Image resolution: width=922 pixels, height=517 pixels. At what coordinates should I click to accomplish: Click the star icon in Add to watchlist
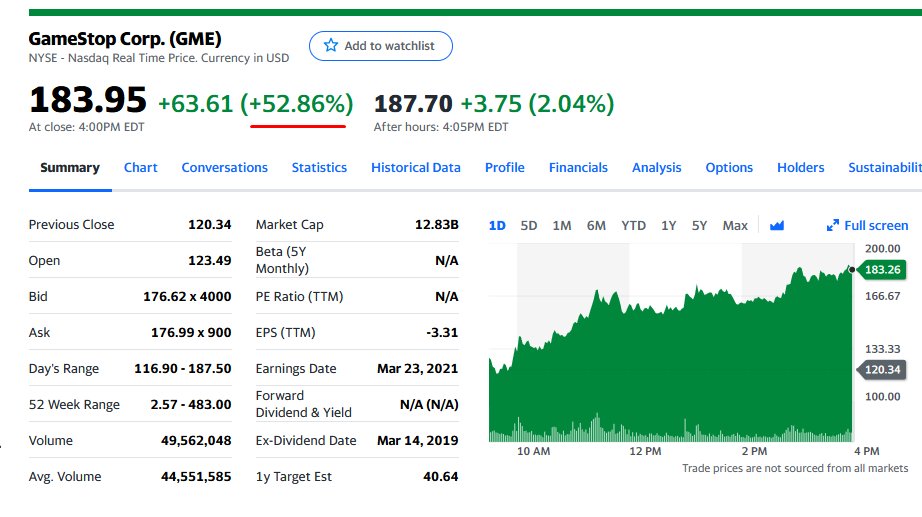[331, 45]
